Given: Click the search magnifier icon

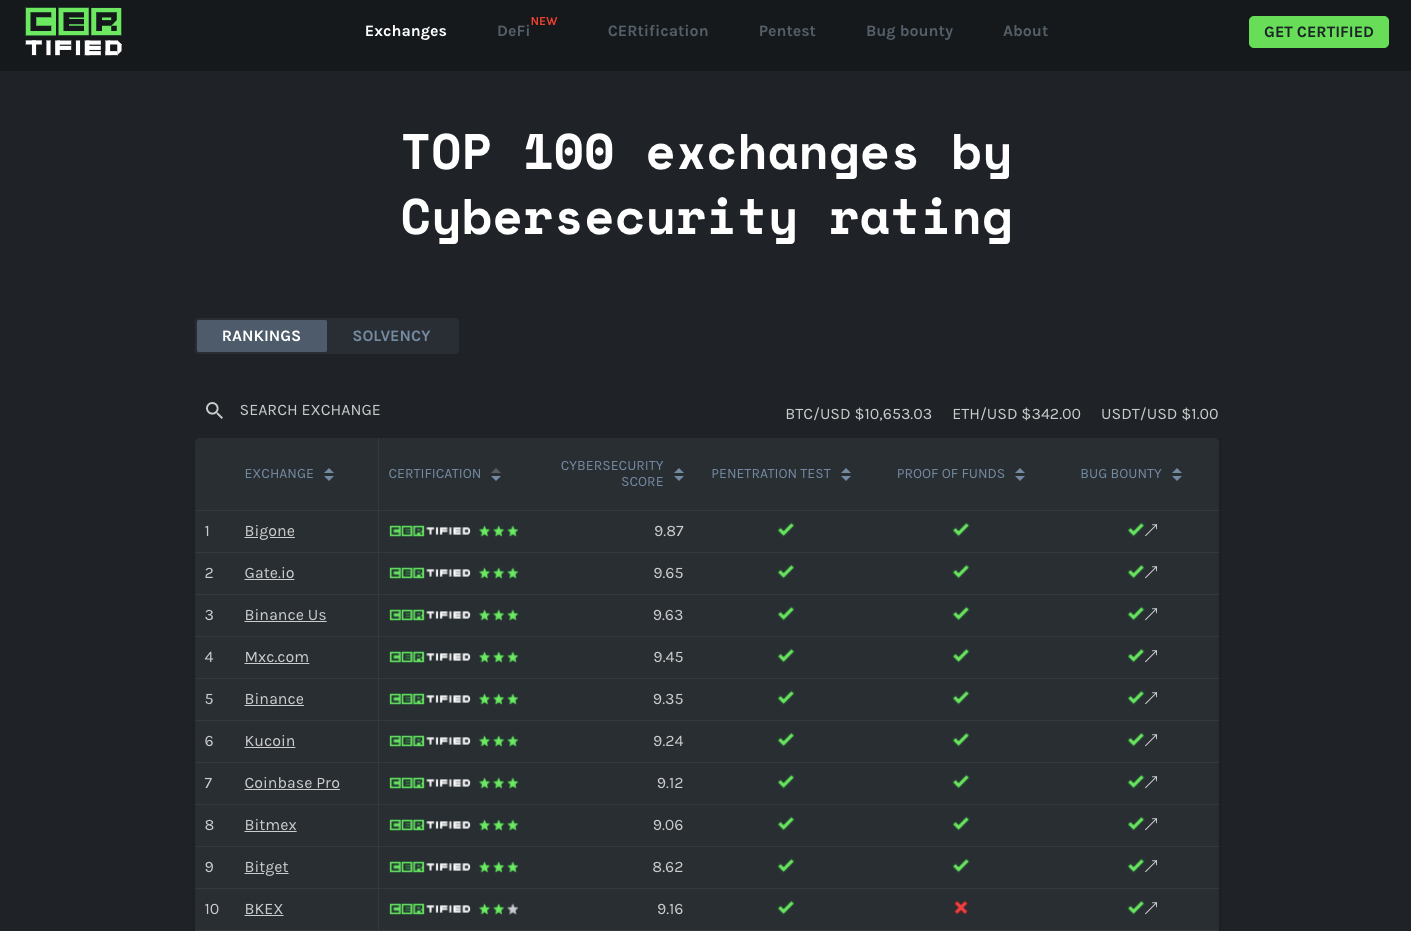Looking at the screenshot, I should click(214, 410).
